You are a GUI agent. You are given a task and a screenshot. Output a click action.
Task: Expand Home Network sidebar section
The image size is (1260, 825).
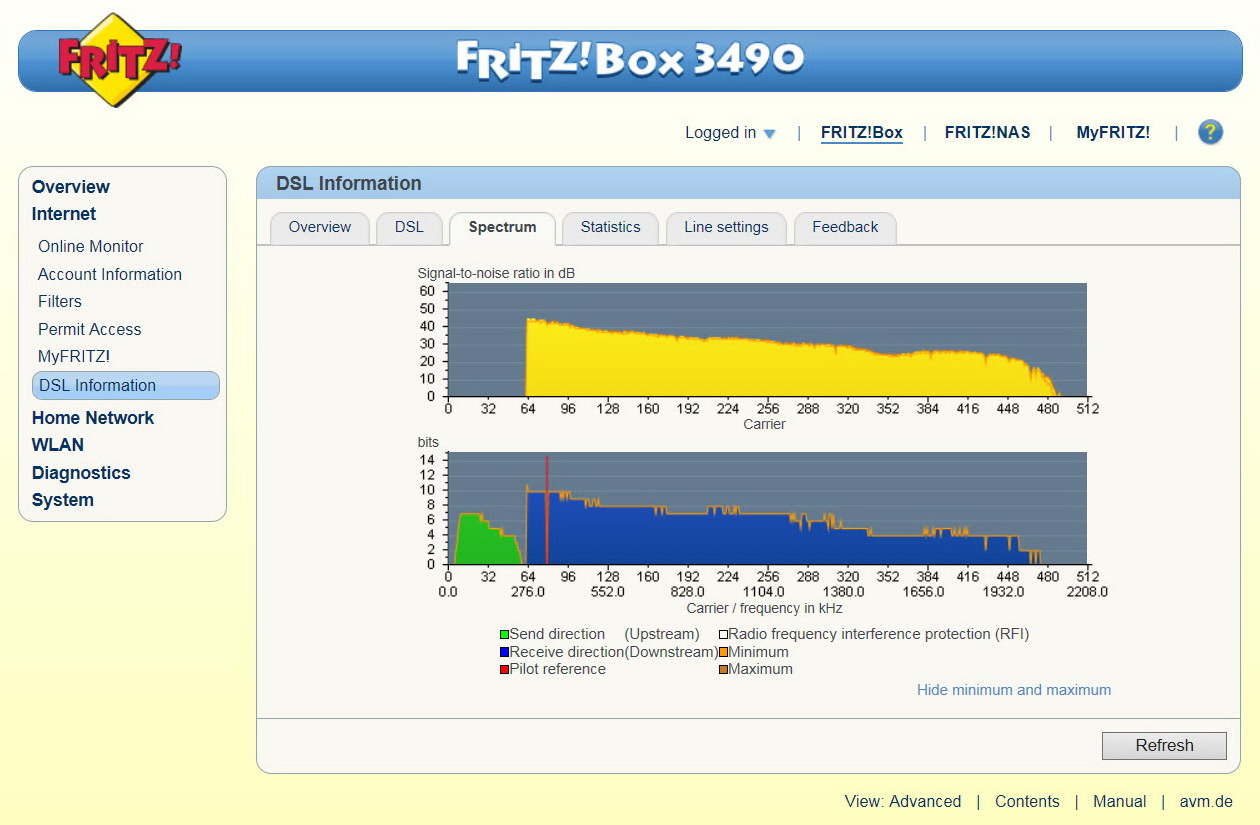(x=93, y=418)
